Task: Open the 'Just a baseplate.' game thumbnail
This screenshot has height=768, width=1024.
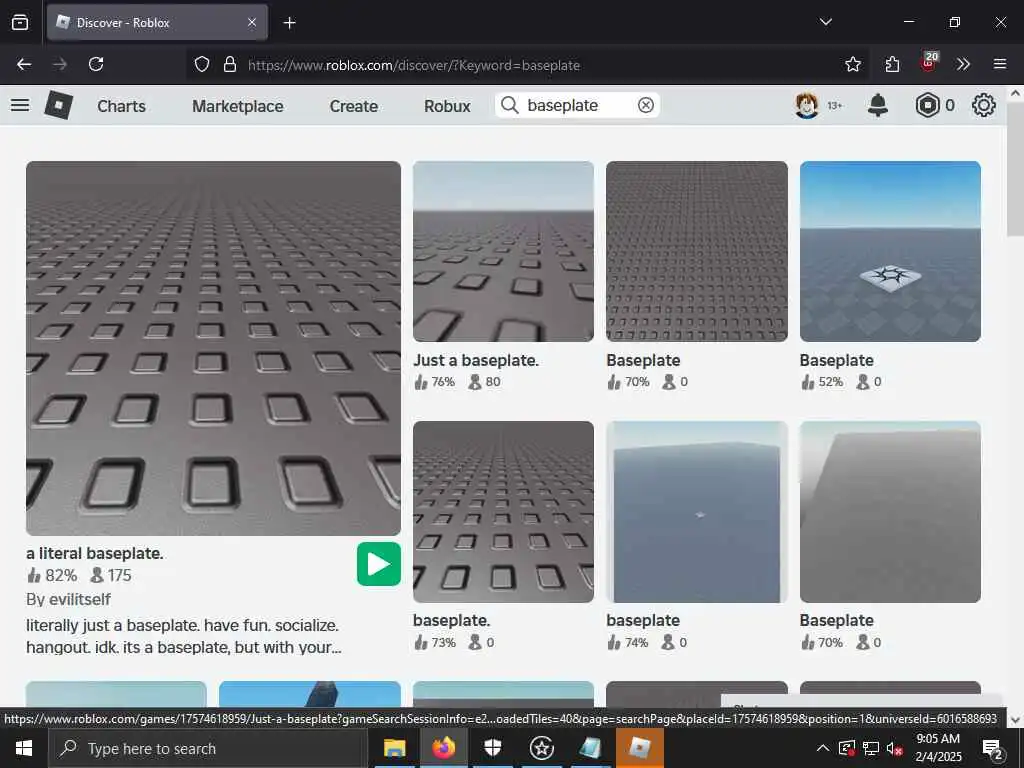Action: click(504, 251)
